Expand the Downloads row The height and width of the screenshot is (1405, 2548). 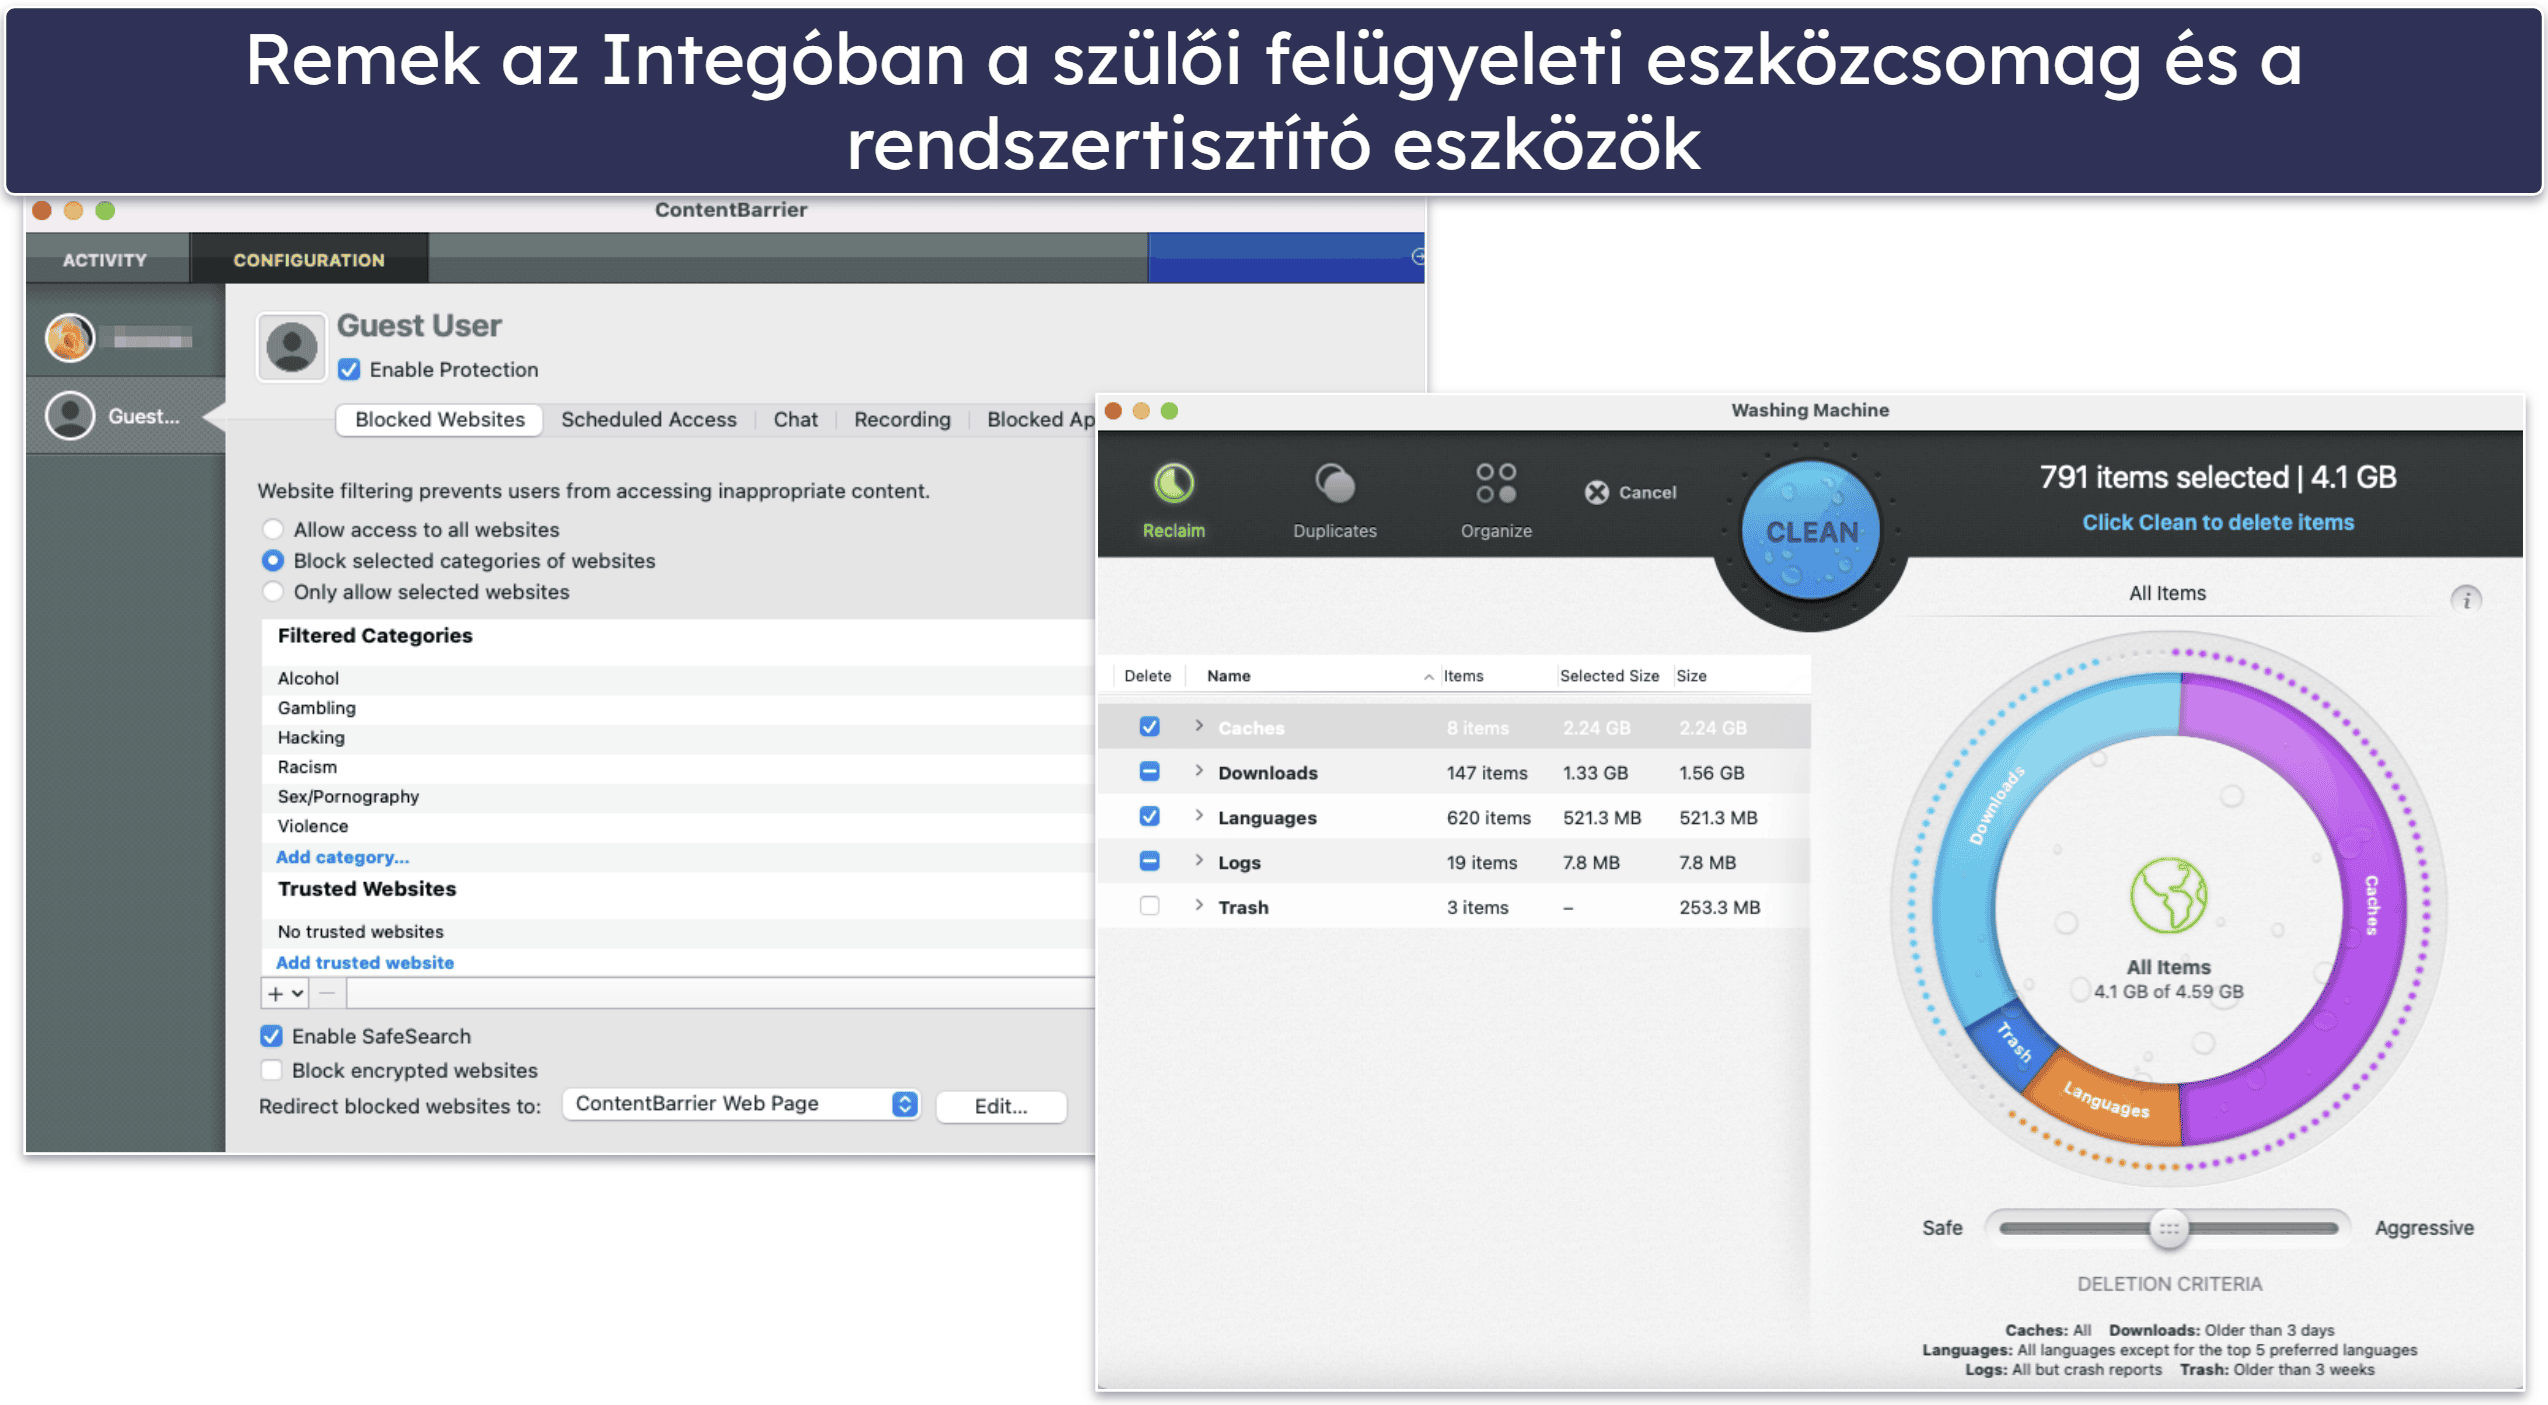(x=1198, y=772)
